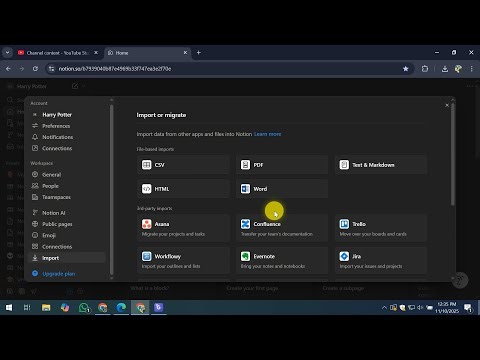Open Teamspaces settings
The height and width of the screenshot is (360, 480).
[68, 197]
